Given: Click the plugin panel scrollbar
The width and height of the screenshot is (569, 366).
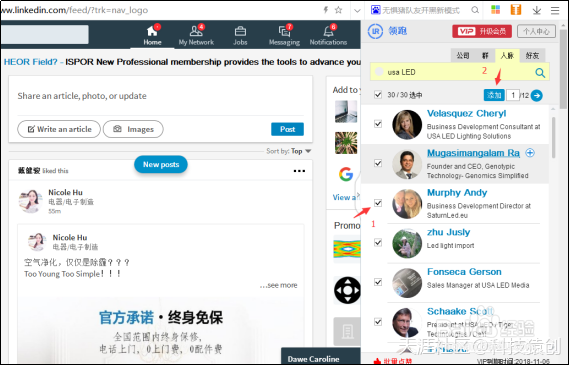Looking at the screenshot, I should coord(563,69).
